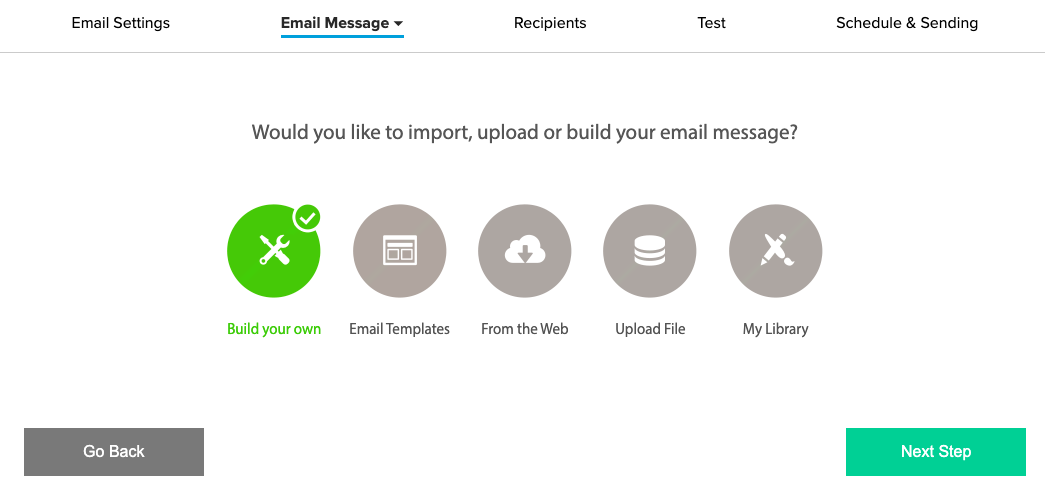Viewport: 1045px width, 489px height.
Task: Click the Build your own label
Action: [x=274, y=329]
